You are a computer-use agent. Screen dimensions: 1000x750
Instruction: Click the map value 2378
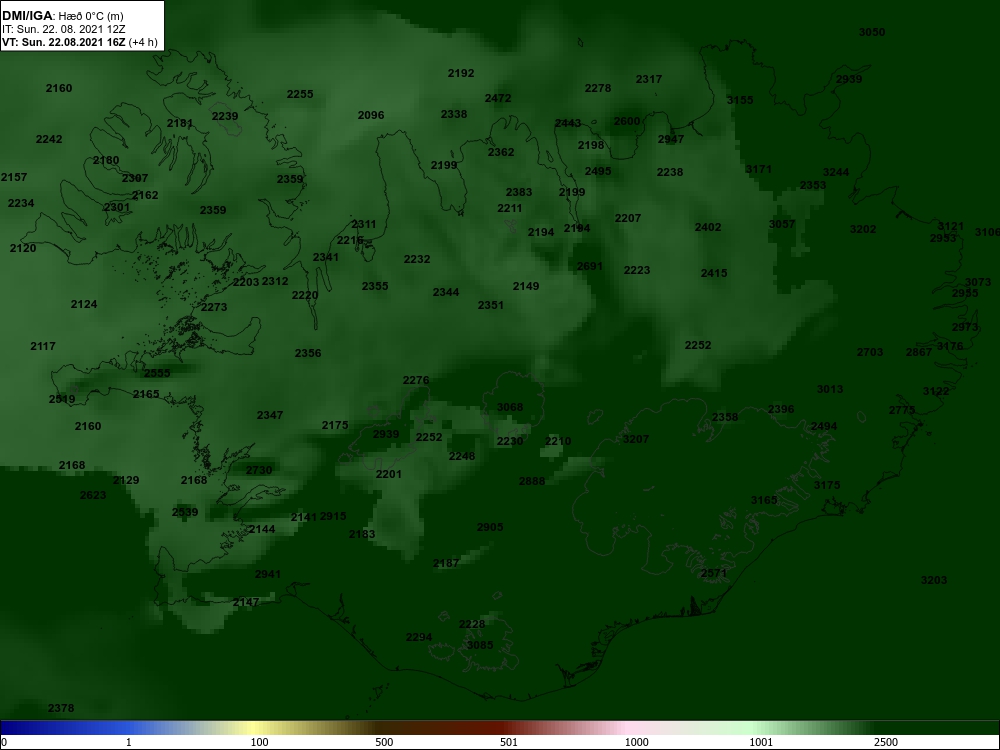(61, 709)
